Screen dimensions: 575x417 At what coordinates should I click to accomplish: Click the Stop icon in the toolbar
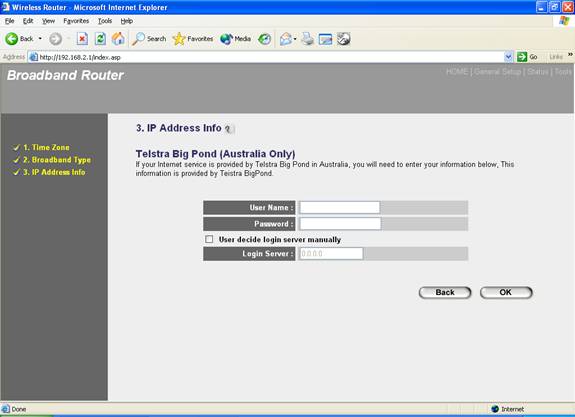point(82,39)
